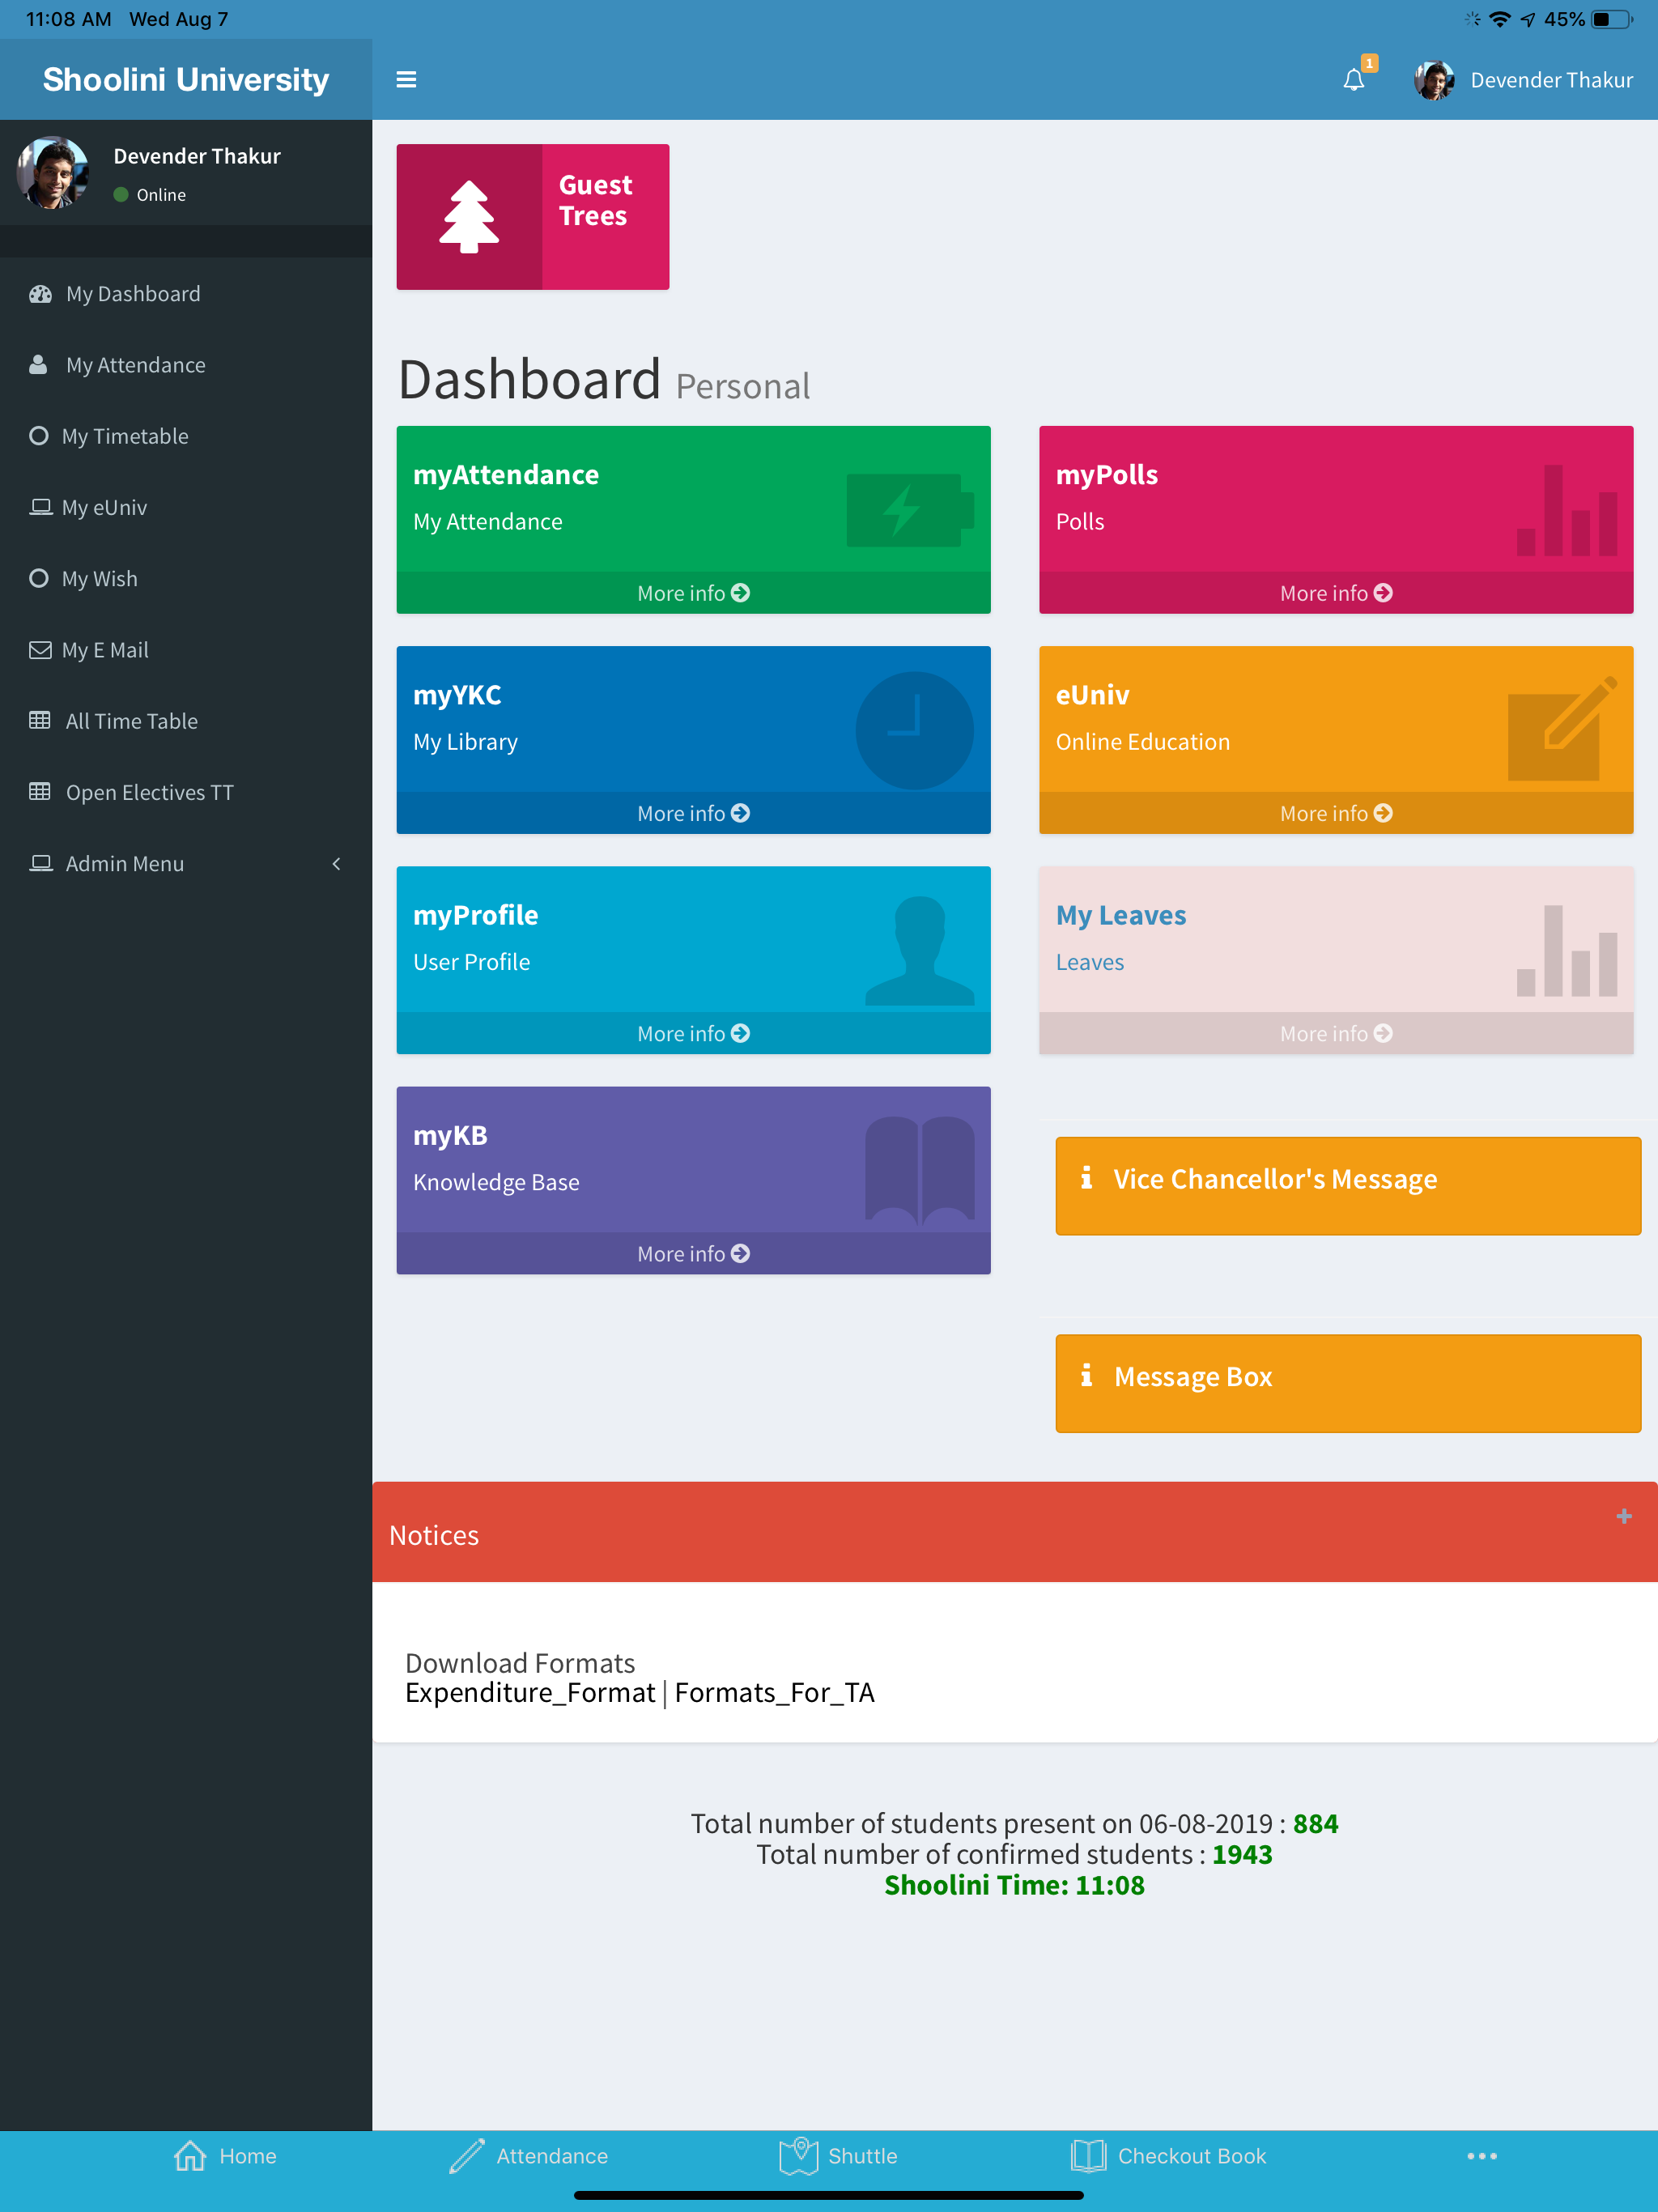The image size is (1658, 2212).
Task: Open the user avatar in the top bar
Action: [x=1434, y=80]
